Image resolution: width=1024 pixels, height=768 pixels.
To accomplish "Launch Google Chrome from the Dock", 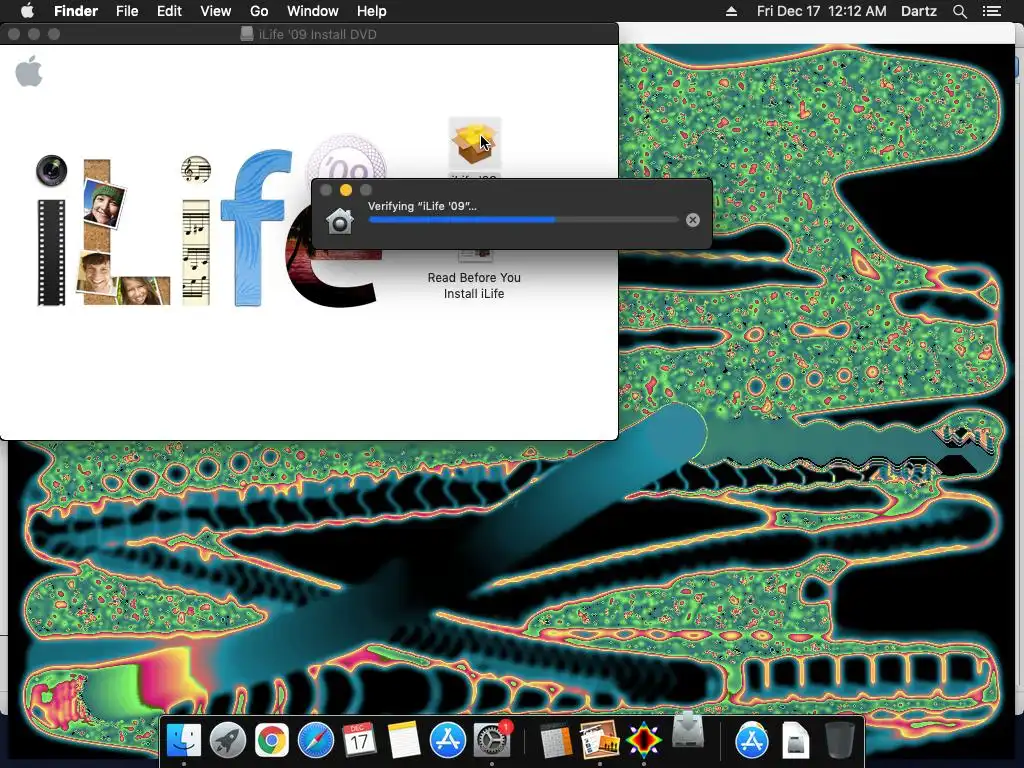I will point(272,740).
